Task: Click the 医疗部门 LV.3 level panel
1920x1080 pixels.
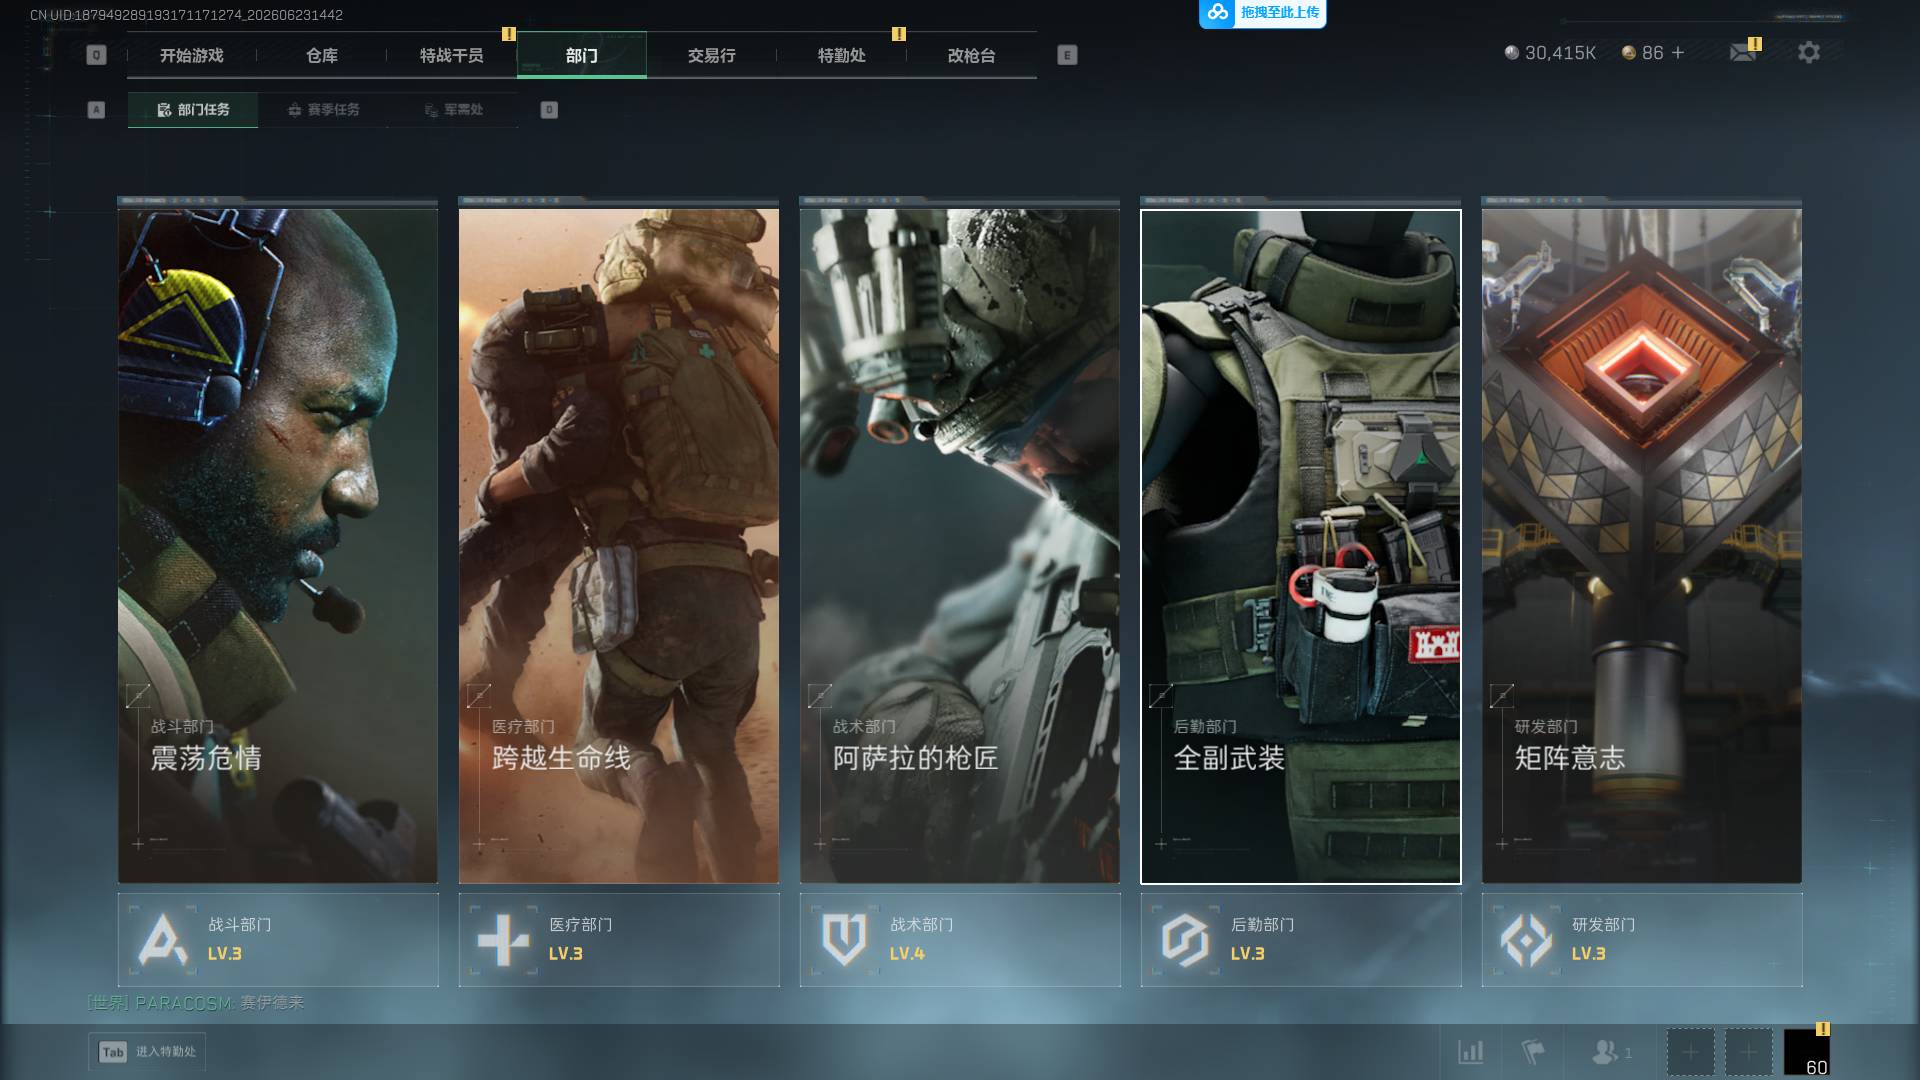Action: tap(619, 940)
